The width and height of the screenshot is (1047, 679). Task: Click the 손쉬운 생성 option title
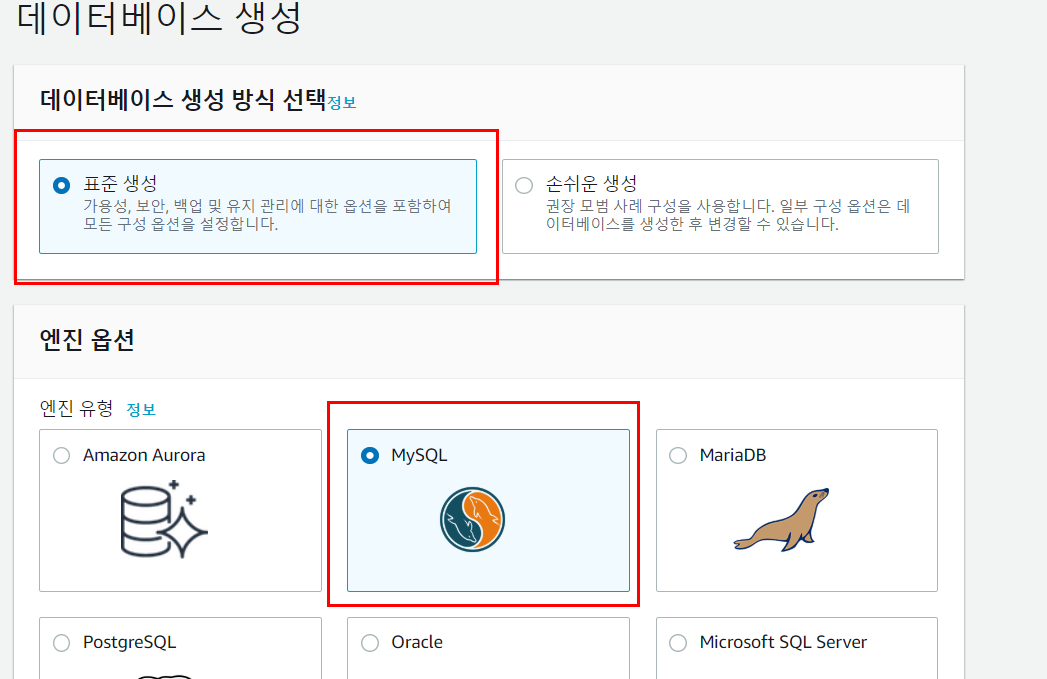(592, 183)
